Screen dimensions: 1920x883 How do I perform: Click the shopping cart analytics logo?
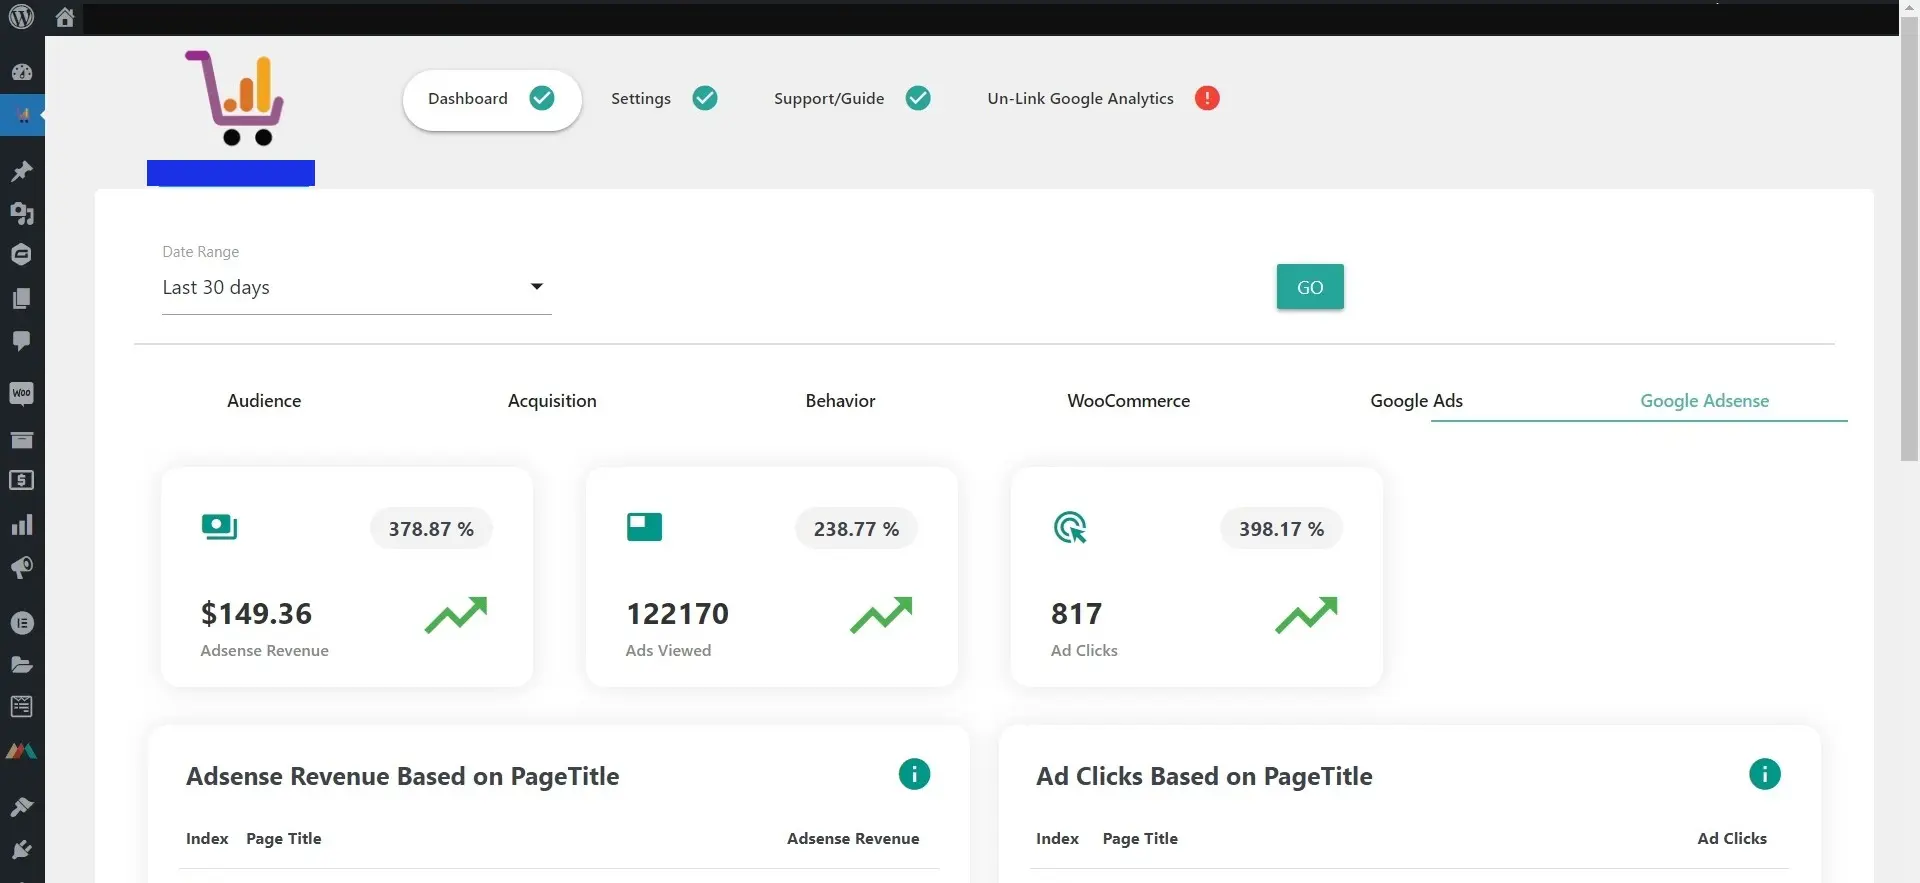tap(235, 98)
